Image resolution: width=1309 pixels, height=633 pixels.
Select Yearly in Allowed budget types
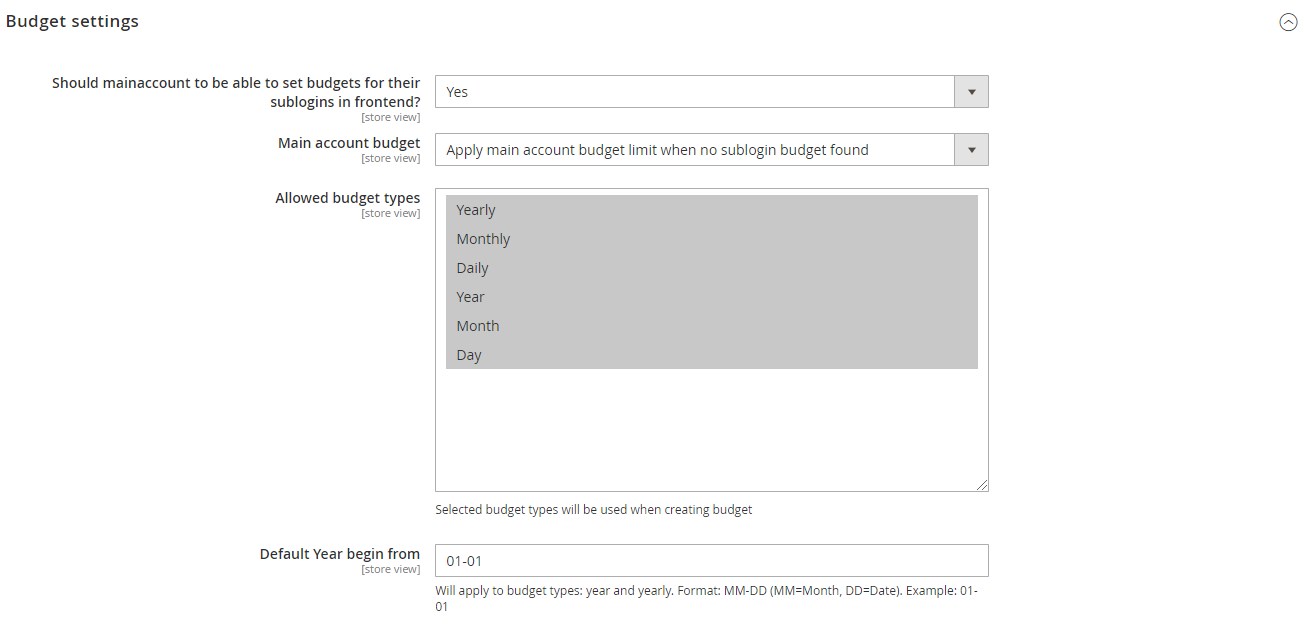[x=711, y=210]
